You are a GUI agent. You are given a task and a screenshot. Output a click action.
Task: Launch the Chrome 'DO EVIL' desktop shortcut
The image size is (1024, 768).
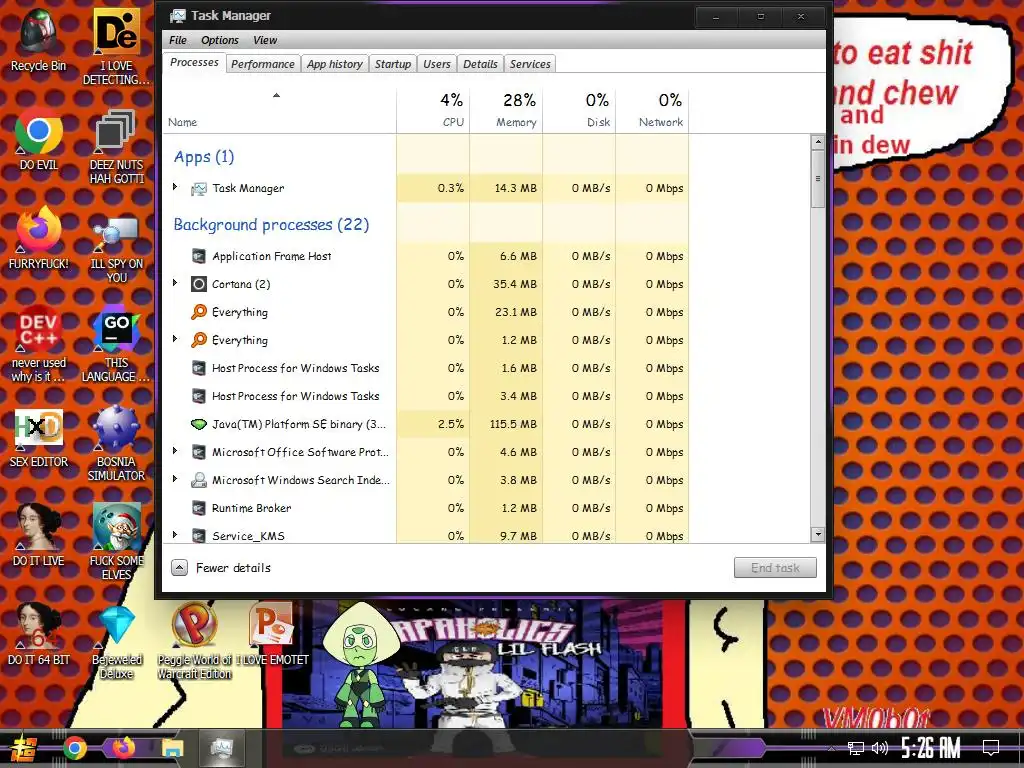(39, 140)
